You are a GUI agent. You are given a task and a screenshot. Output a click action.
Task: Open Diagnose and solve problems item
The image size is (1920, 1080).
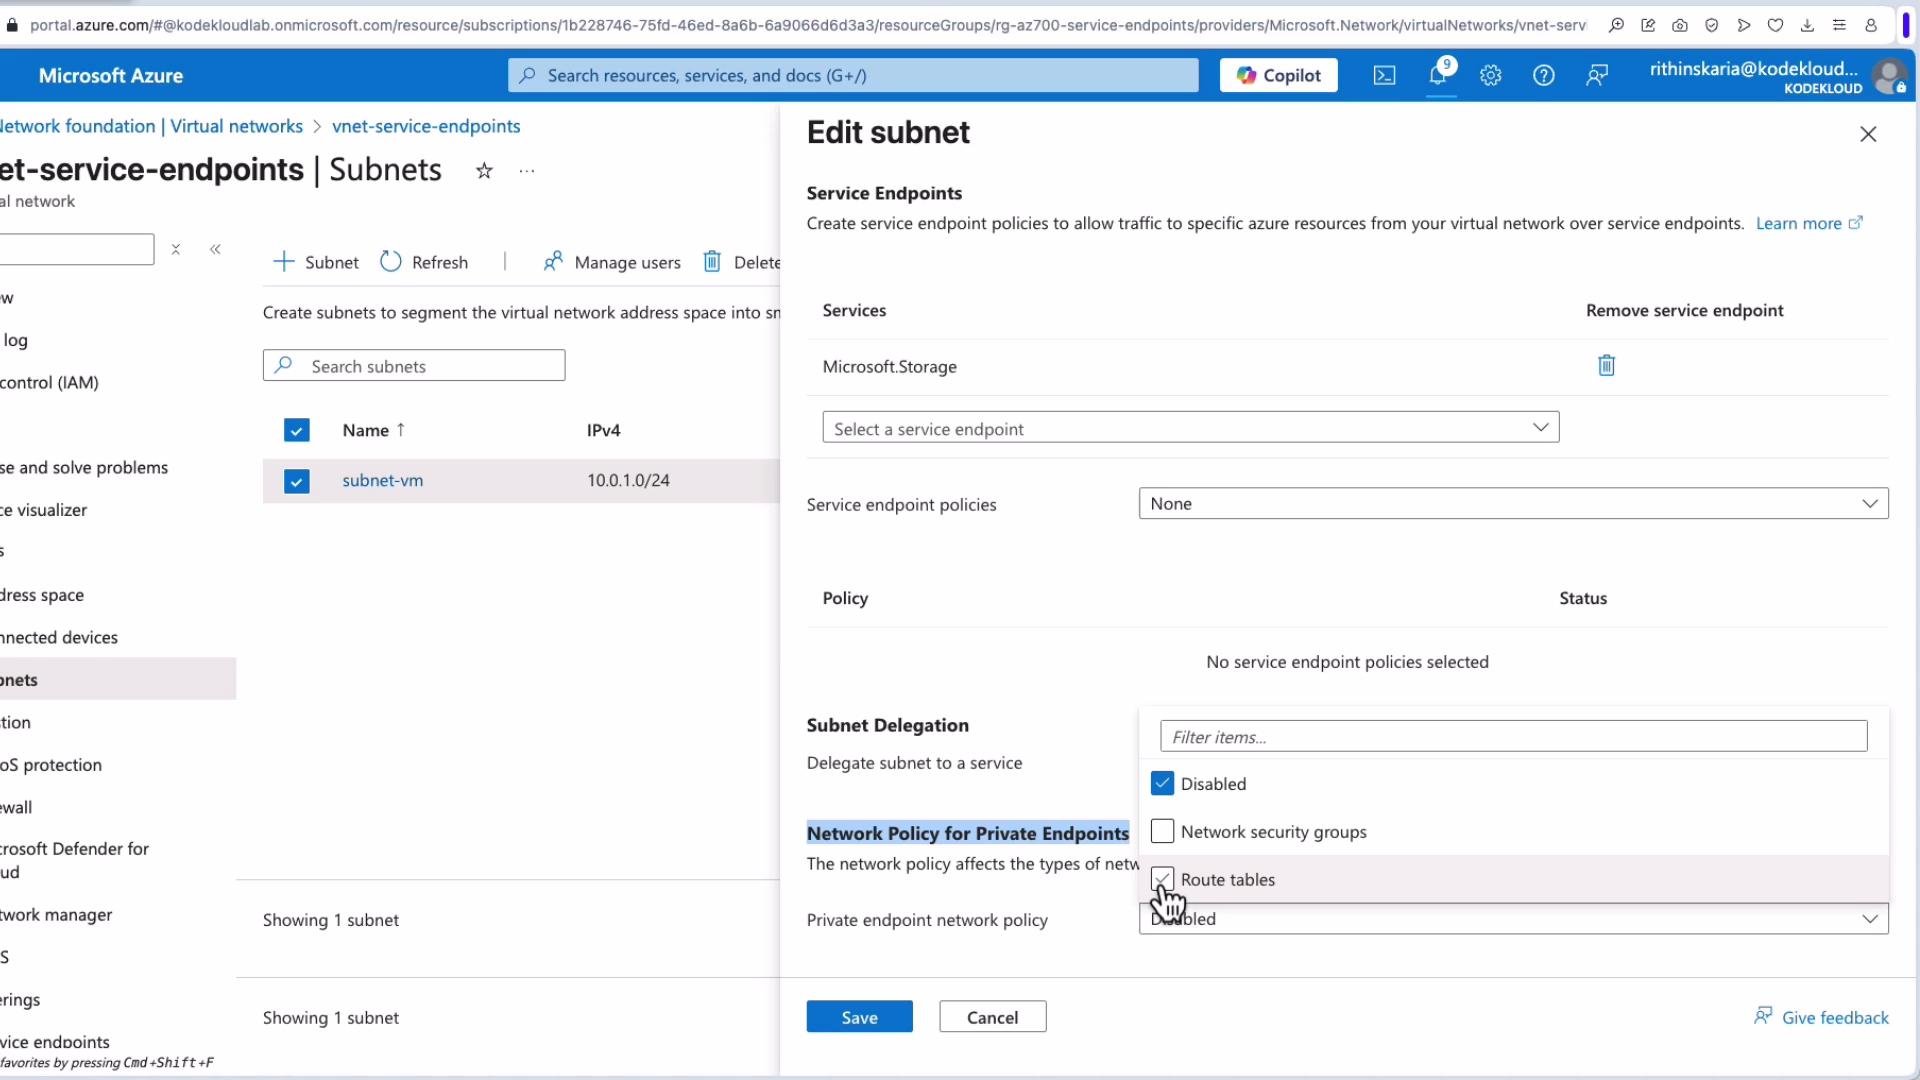coord(84,467)
